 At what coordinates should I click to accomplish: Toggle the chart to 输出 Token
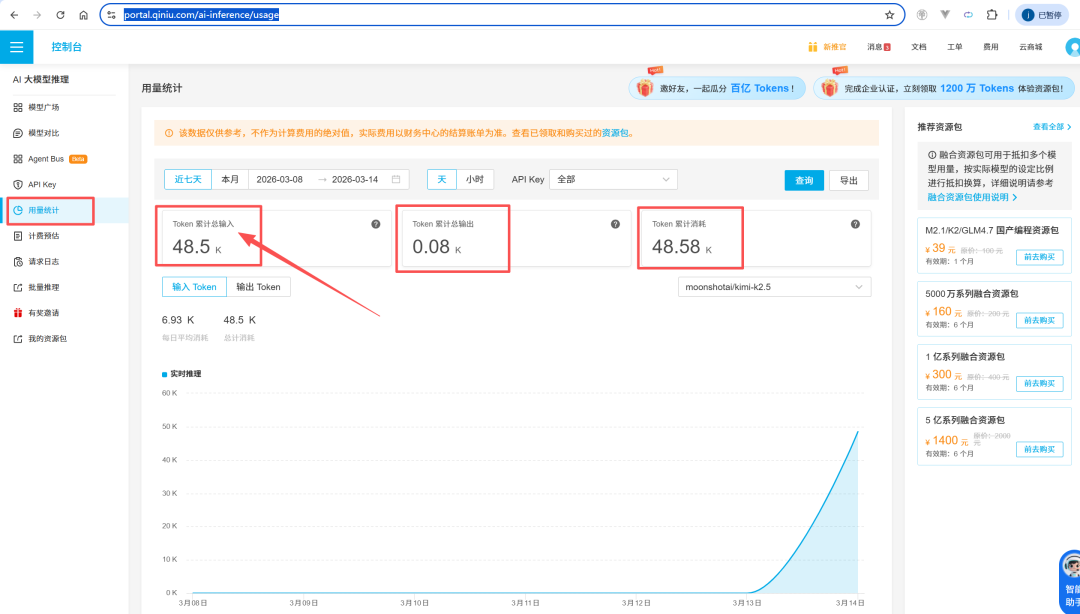pos(258,287)
